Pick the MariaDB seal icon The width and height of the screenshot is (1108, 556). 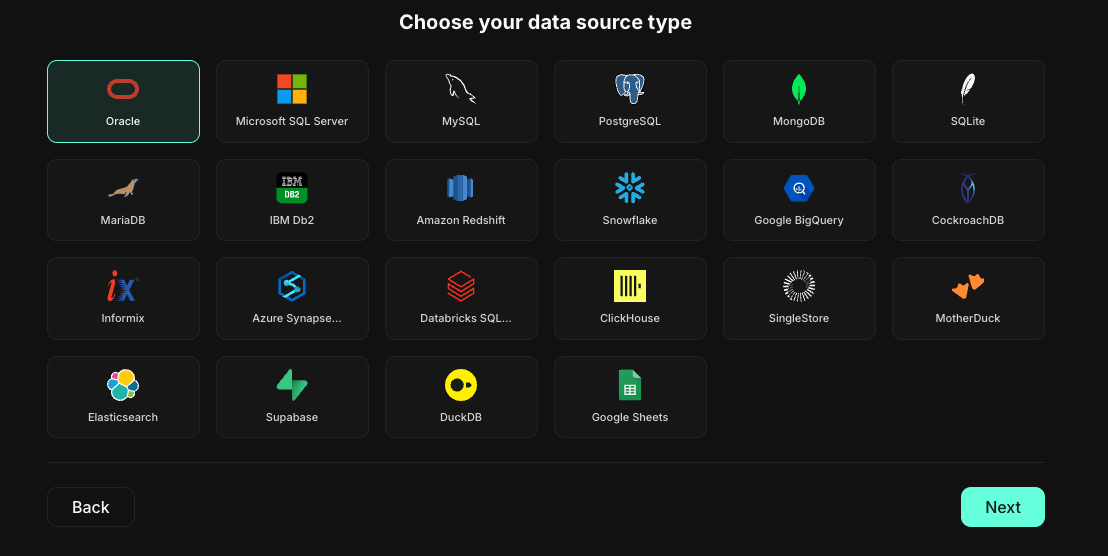(x=123, y=188)
